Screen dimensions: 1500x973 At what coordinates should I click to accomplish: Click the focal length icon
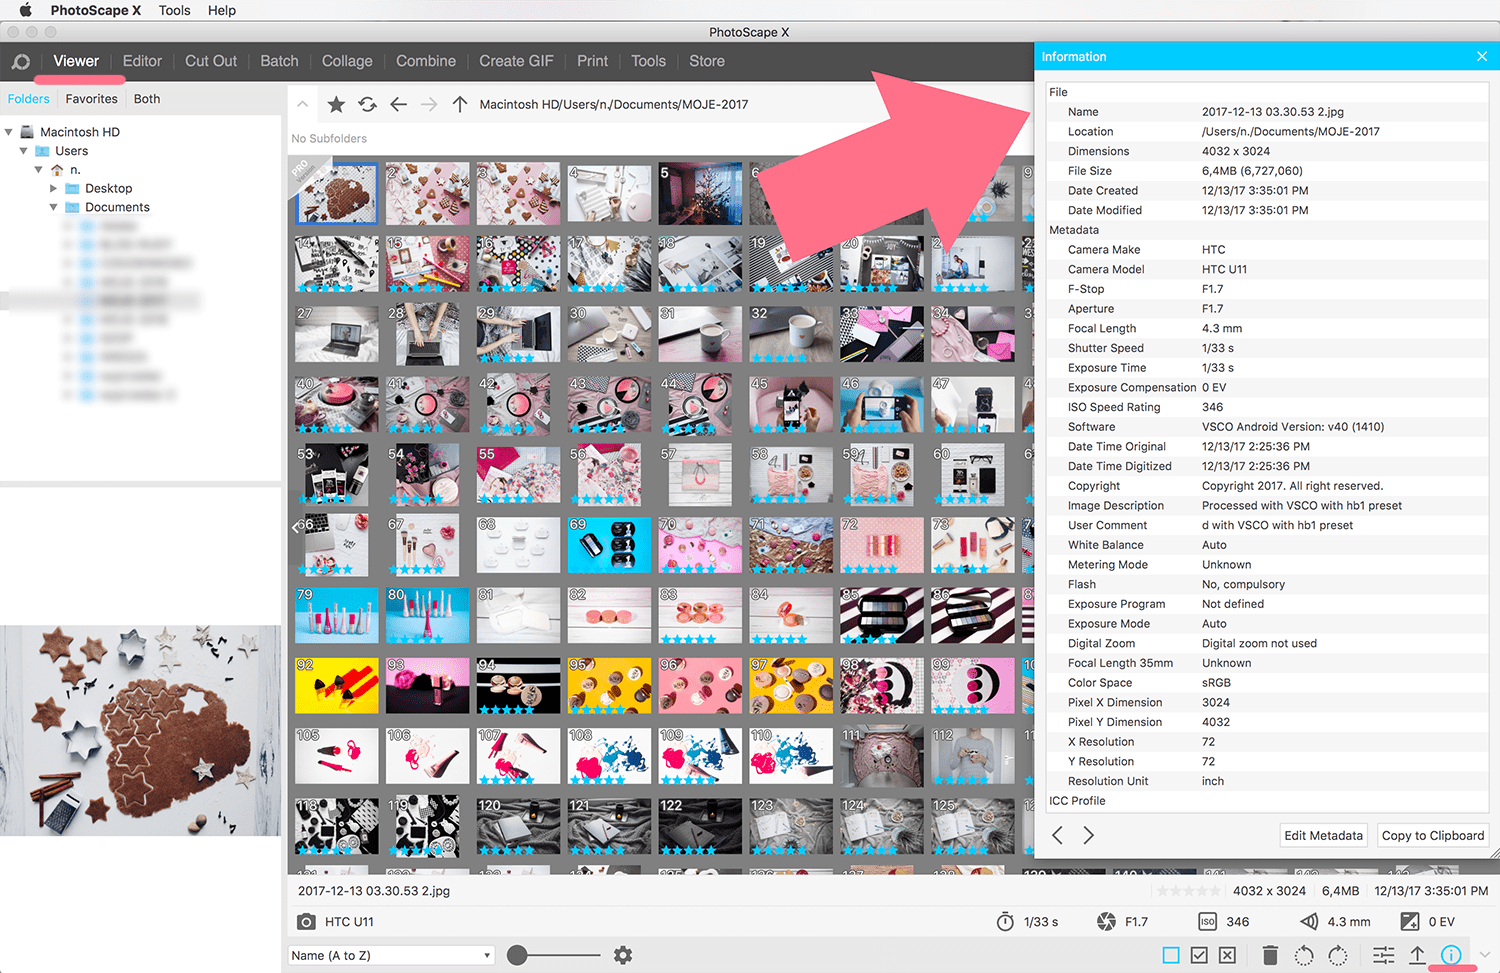point(1309,922)
